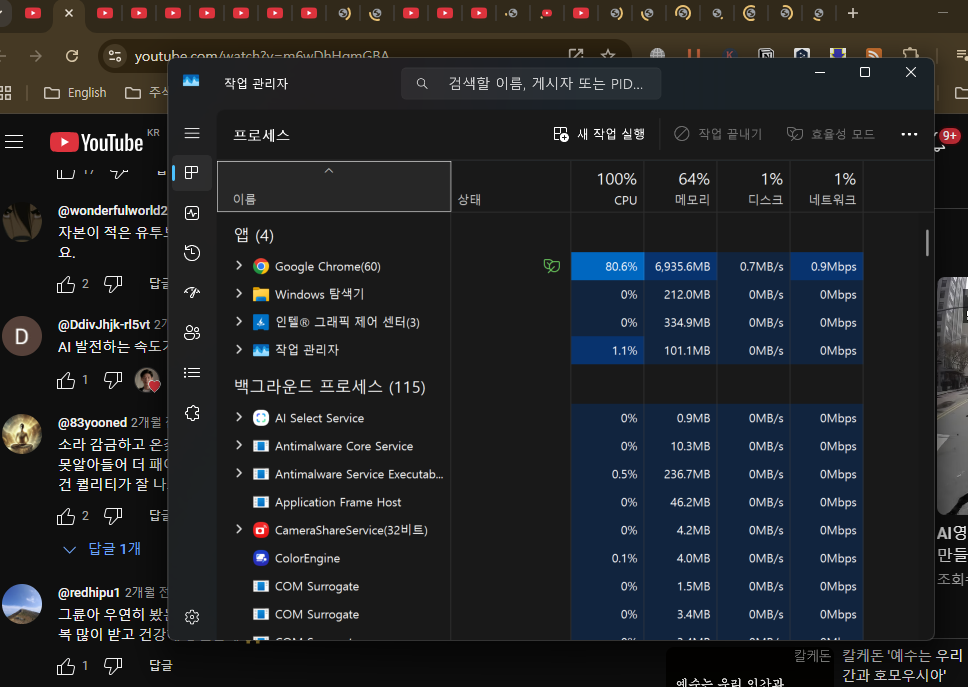Open a new Chrome tab with plus

coord(853,13)
